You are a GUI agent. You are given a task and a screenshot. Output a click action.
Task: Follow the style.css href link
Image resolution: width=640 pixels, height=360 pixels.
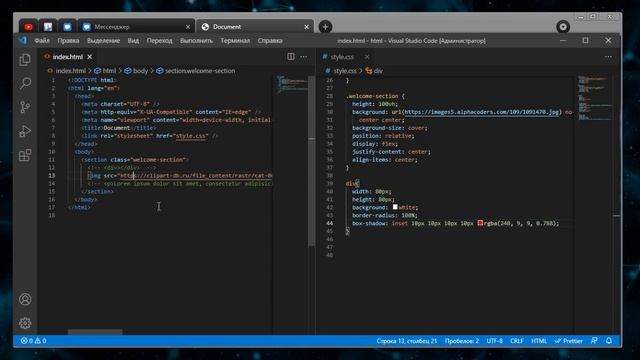(190, 136)
